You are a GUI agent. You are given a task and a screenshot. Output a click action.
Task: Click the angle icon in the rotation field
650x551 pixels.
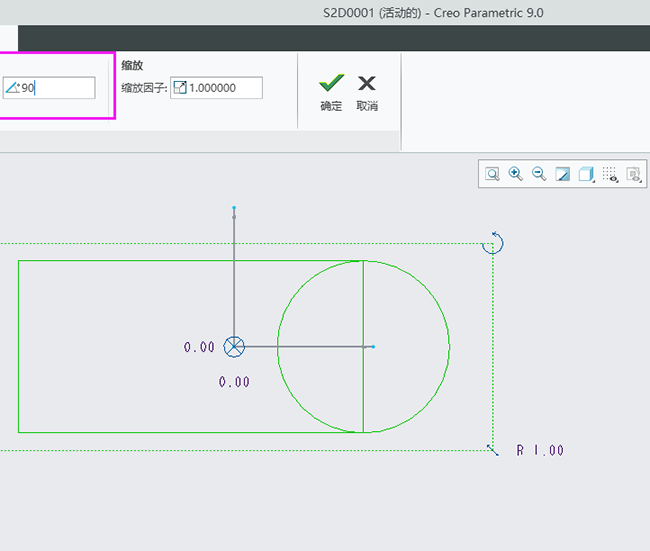point(13,88)
